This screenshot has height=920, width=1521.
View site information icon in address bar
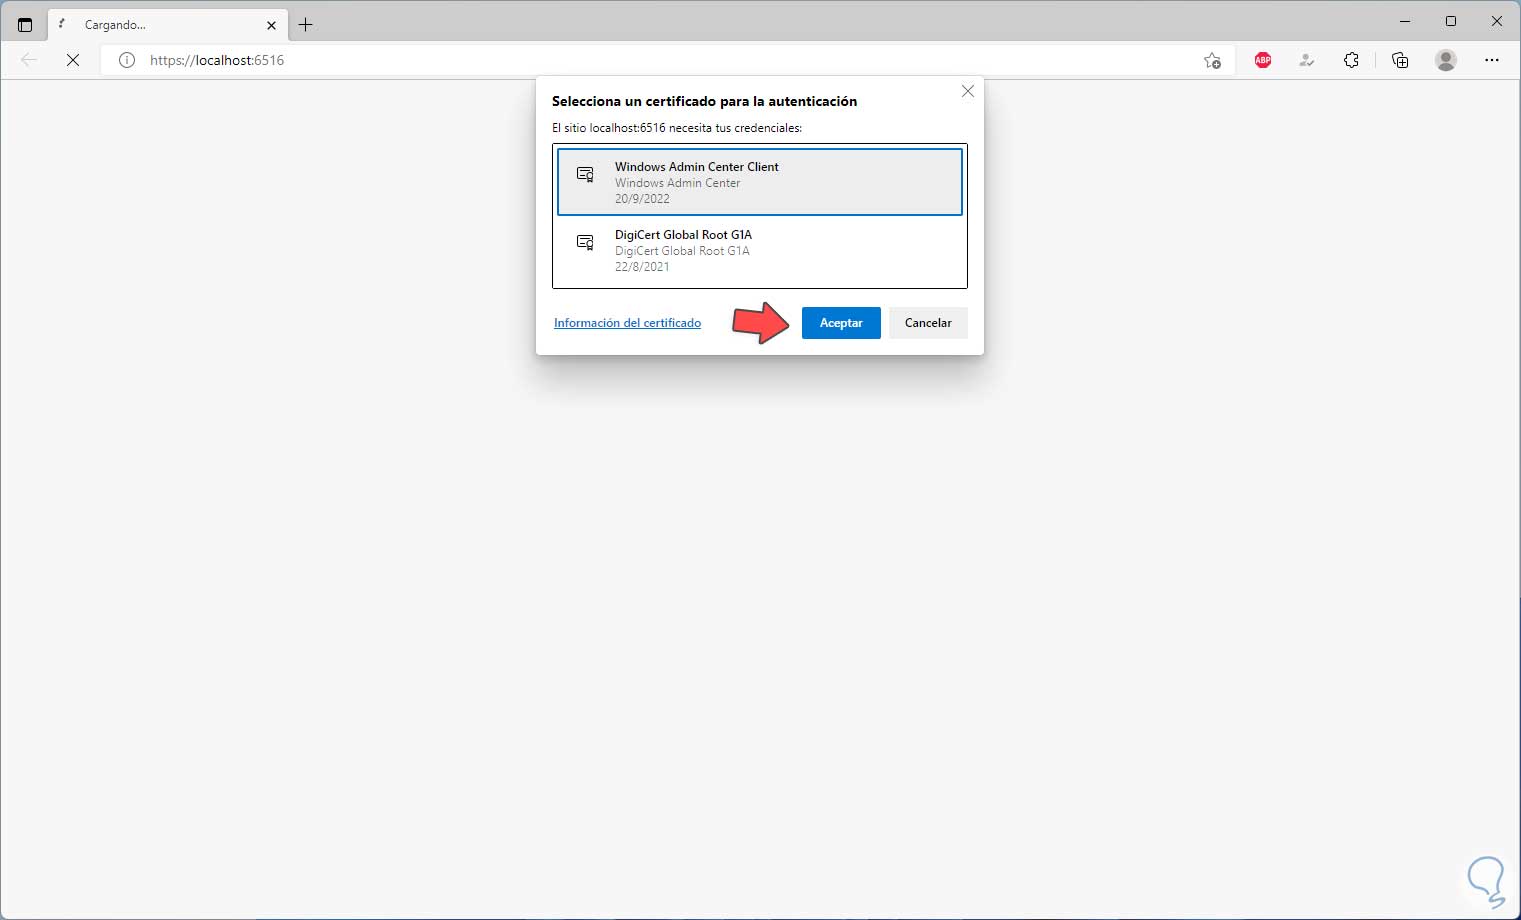[127, 60]
